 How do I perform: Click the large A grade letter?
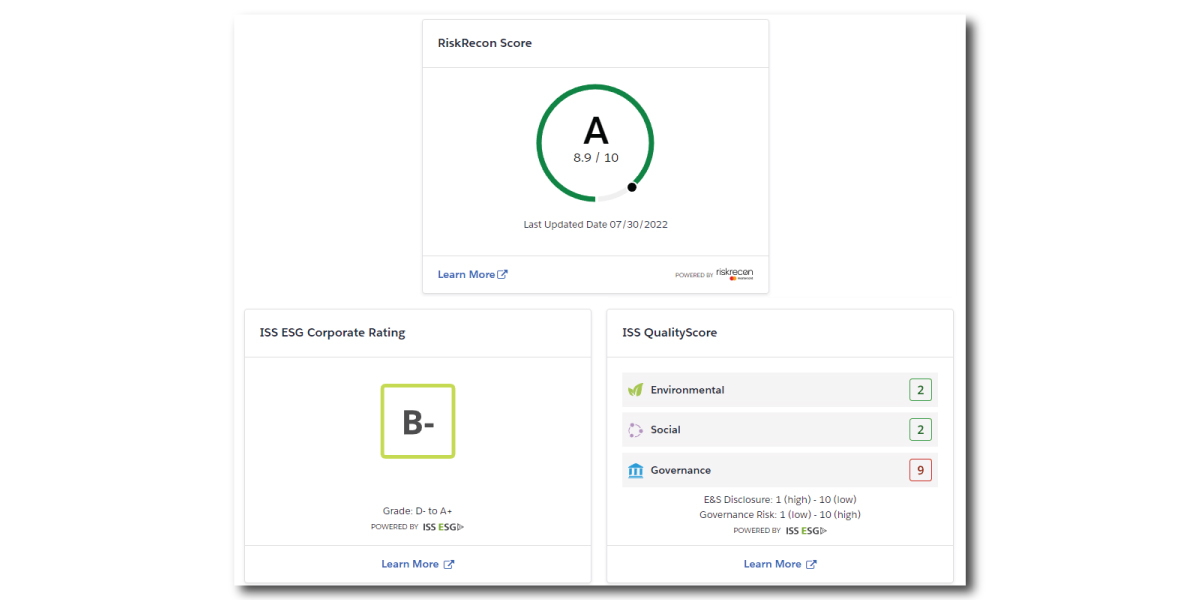coord(595,131)
